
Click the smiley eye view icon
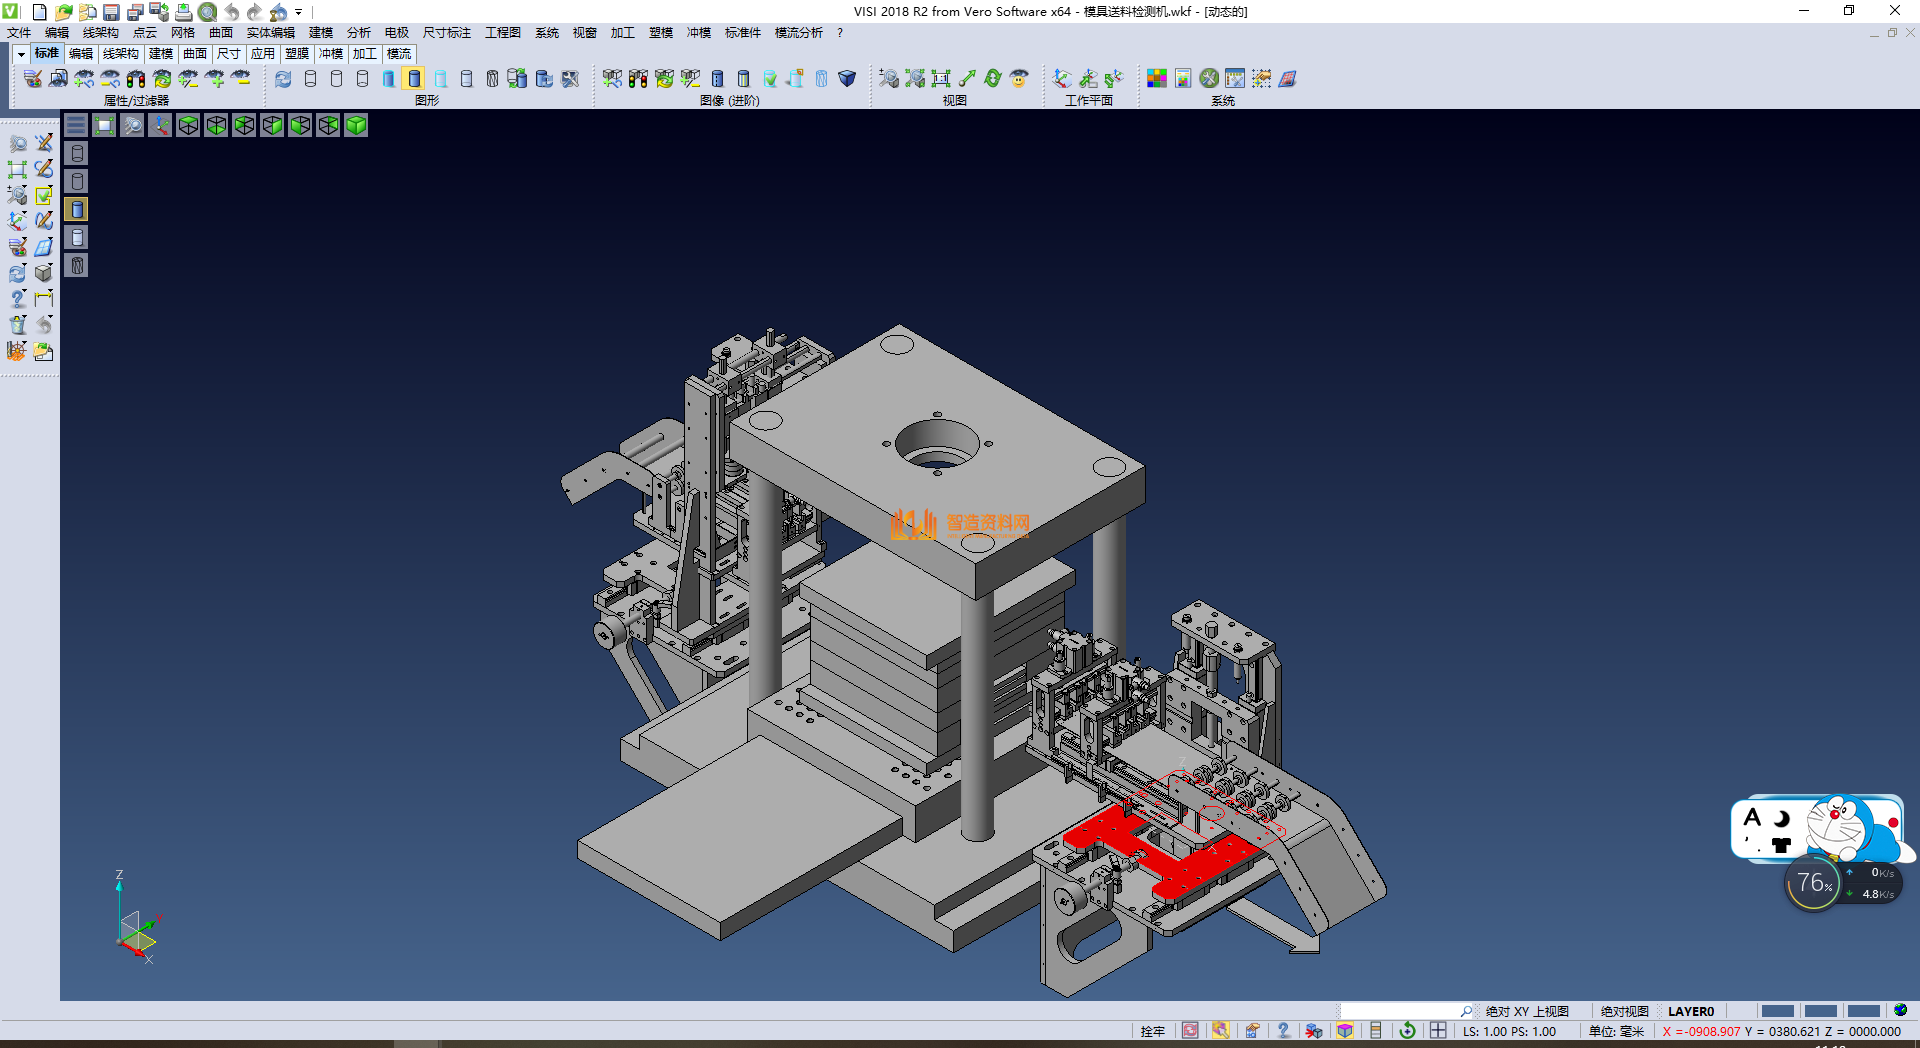(1019, 79)
